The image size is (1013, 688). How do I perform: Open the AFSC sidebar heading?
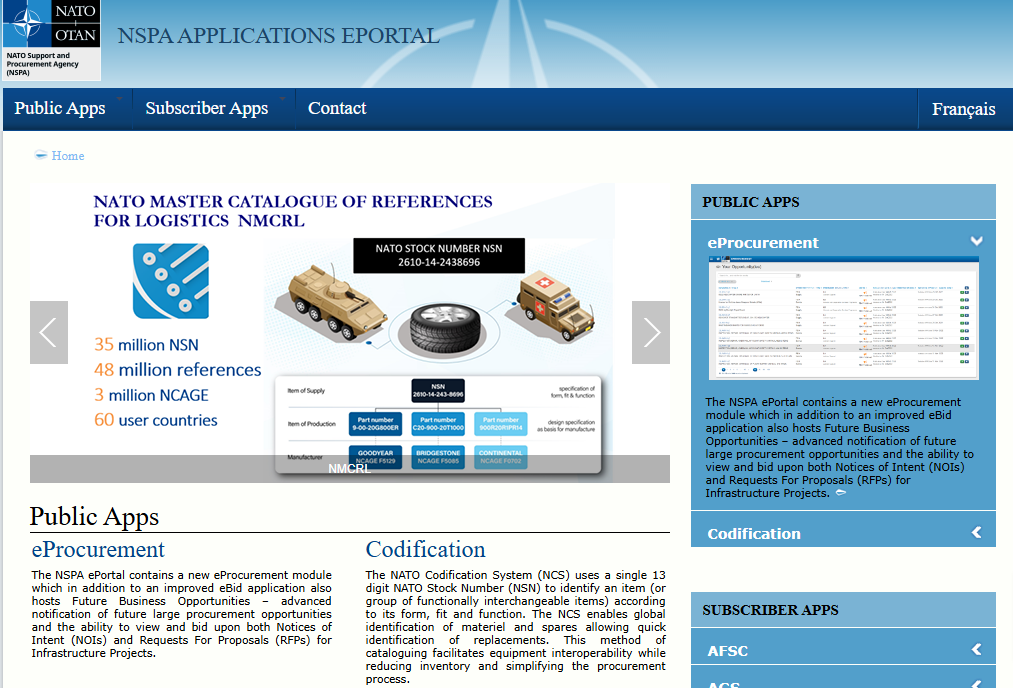pyautogui.click(x=727, y=651)
